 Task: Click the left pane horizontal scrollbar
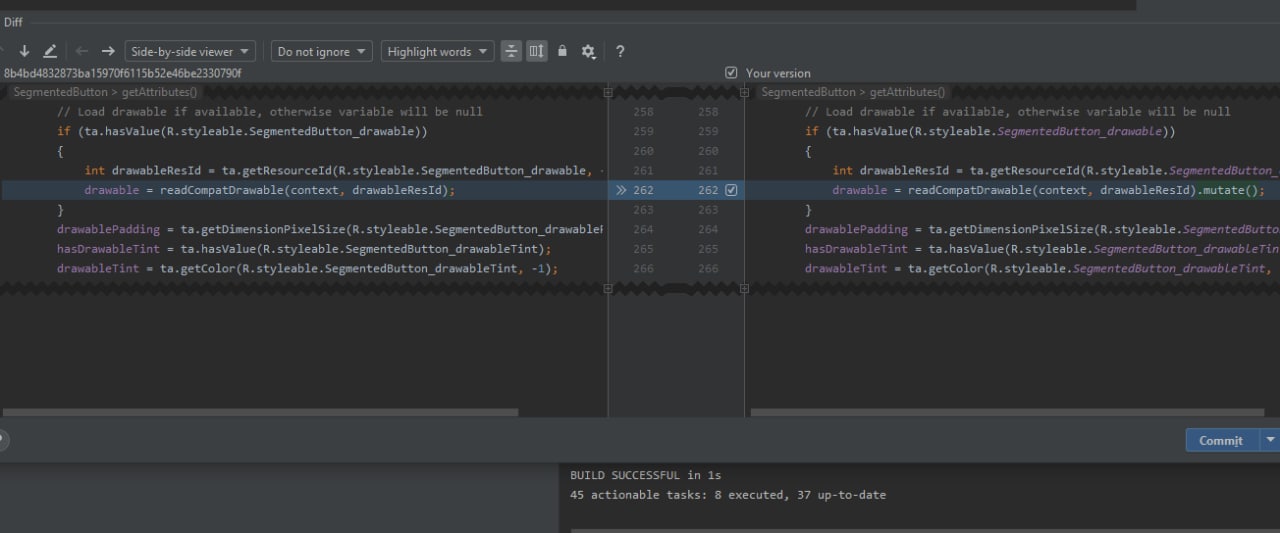pos(260,412)
